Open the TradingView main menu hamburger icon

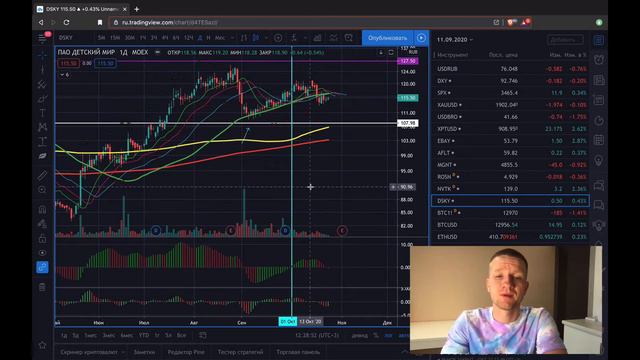point(42,38)
